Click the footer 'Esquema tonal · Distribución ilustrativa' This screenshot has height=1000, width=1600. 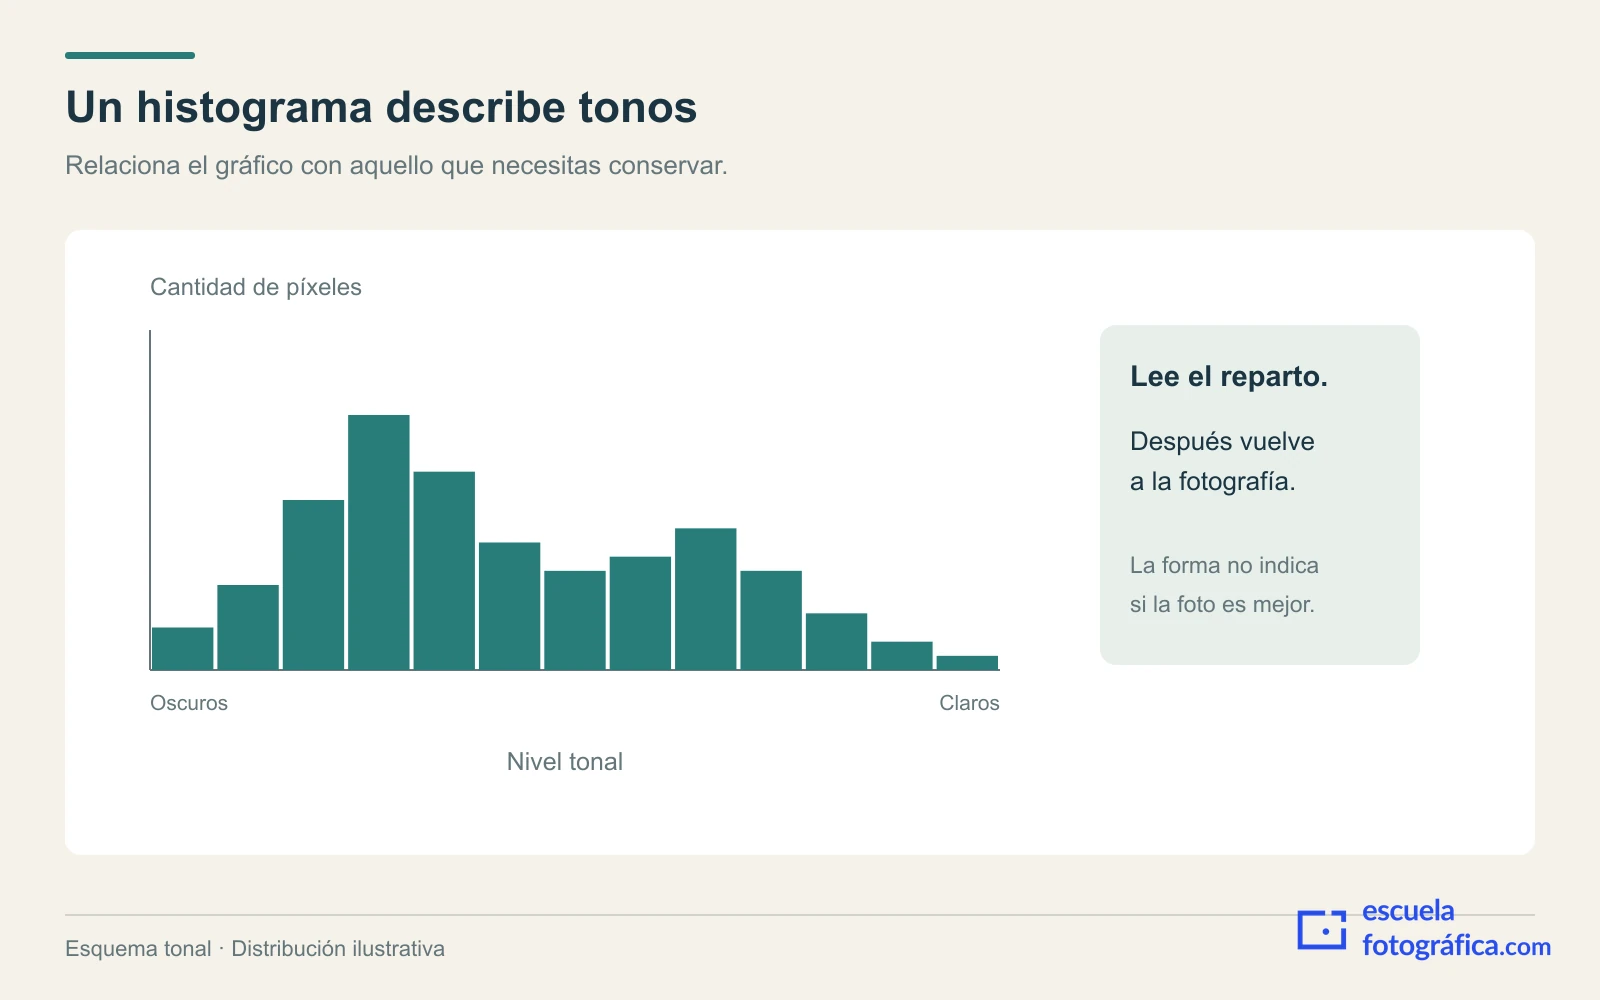point(255,949)
